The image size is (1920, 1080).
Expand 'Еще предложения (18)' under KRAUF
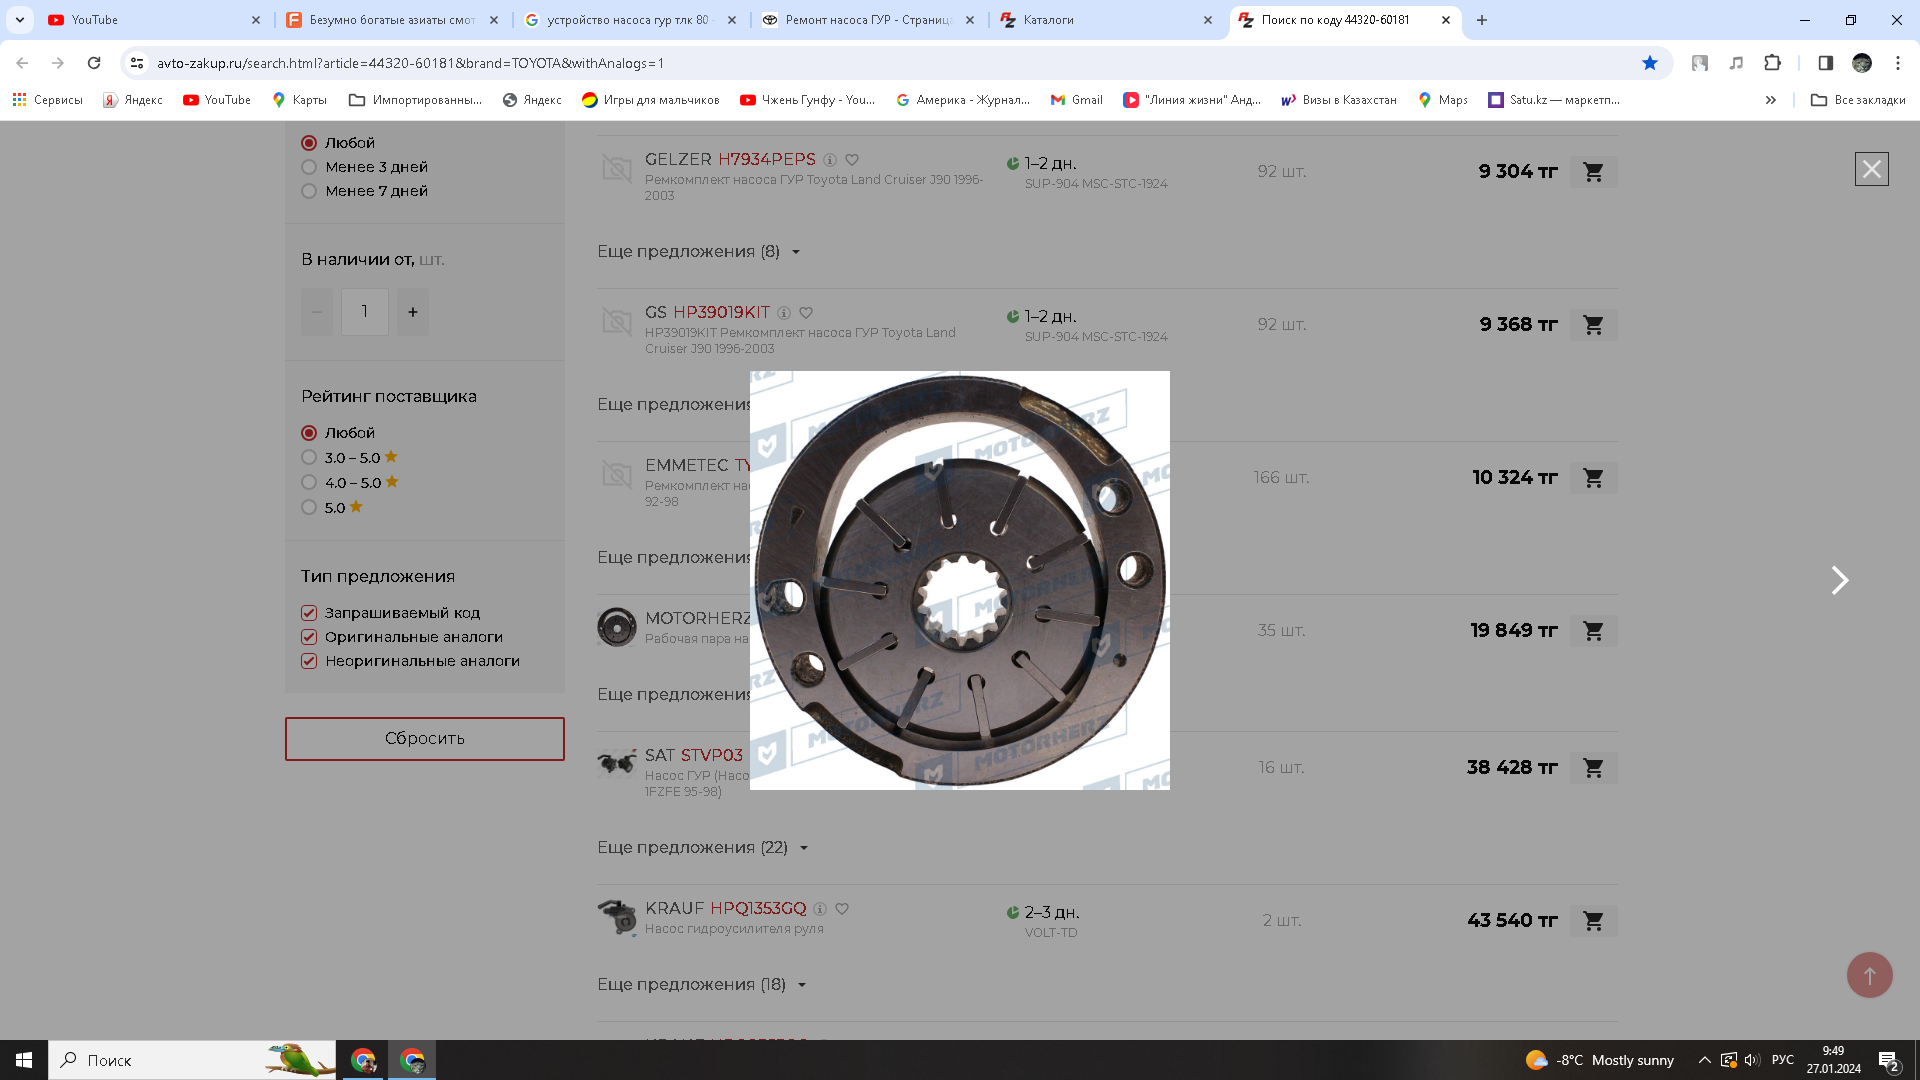coord(702,985)
